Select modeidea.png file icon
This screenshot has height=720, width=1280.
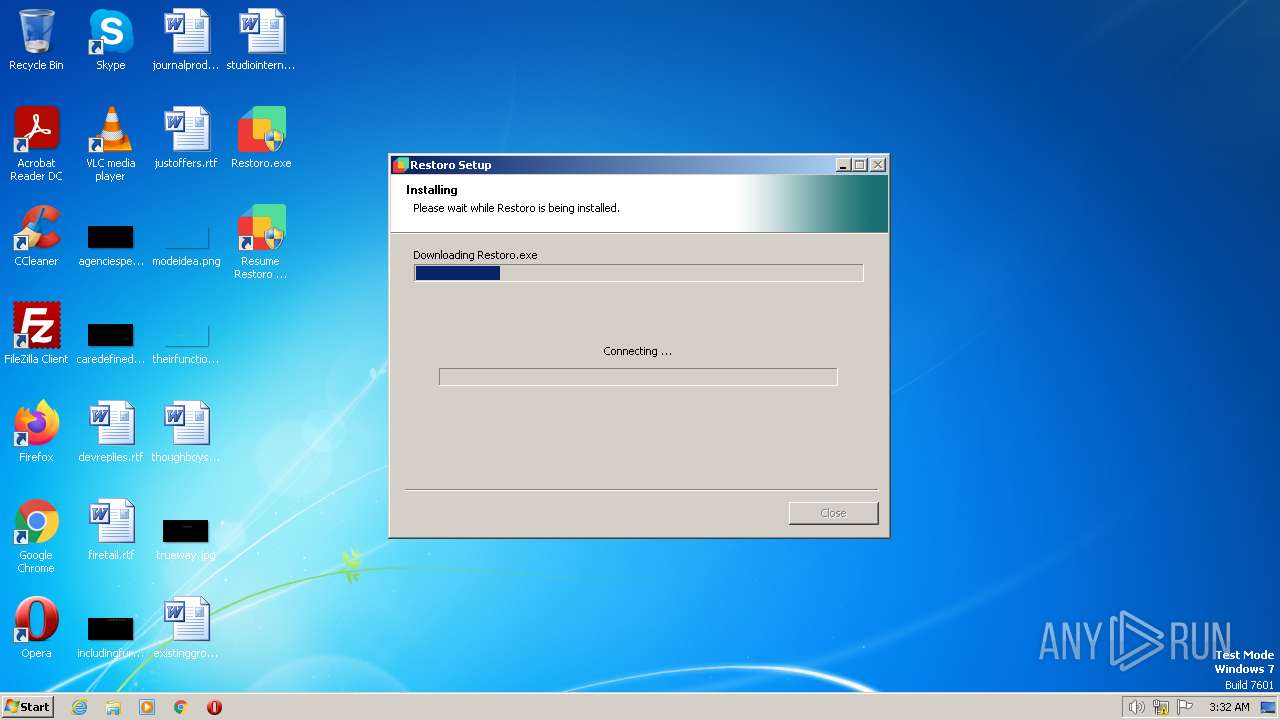point(186,246)
